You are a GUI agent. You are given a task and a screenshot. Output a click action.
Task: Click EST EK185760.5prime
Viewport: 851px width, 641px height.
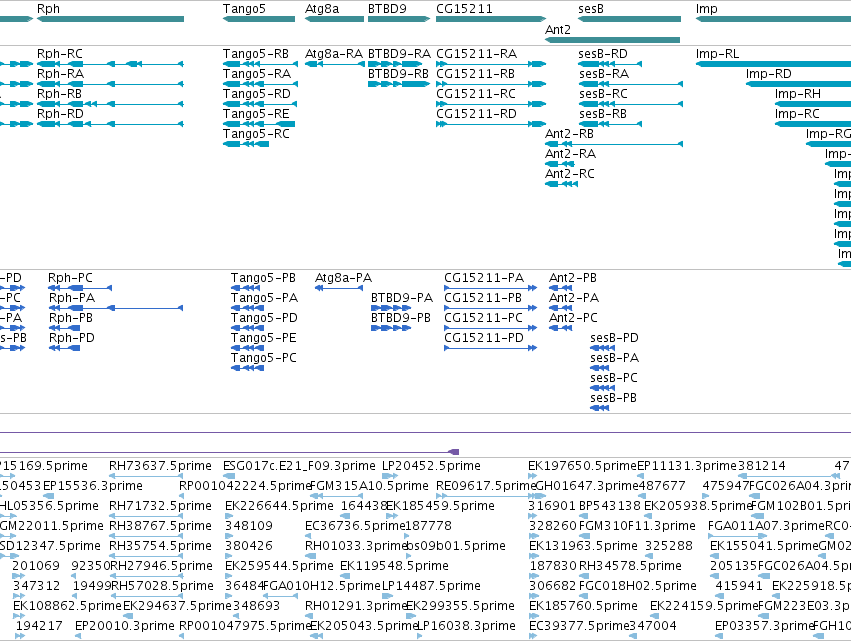click(533, 616)
